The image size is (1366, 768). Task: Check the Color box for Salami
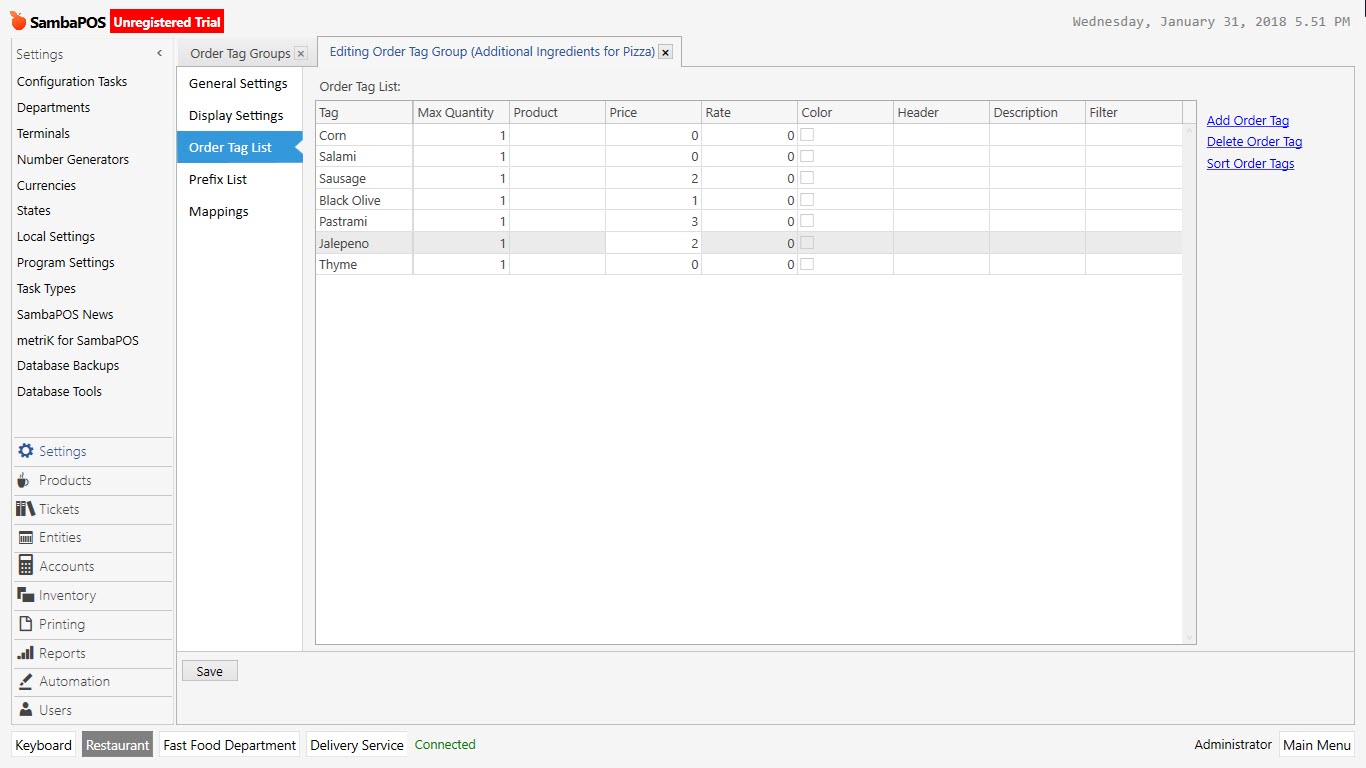(x=807, y=156)
